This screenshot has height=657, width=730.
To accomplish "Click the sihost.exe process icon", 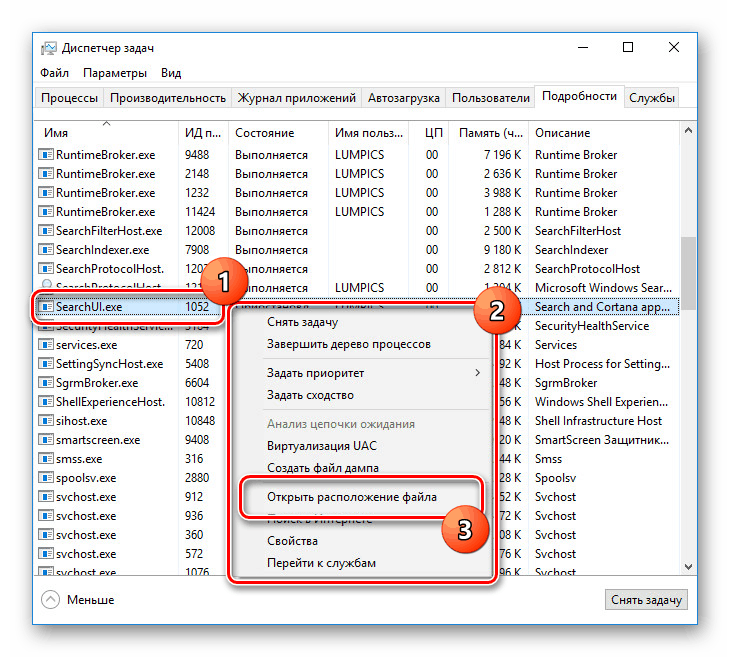I will pyautogui.click(x=46, y=421).
